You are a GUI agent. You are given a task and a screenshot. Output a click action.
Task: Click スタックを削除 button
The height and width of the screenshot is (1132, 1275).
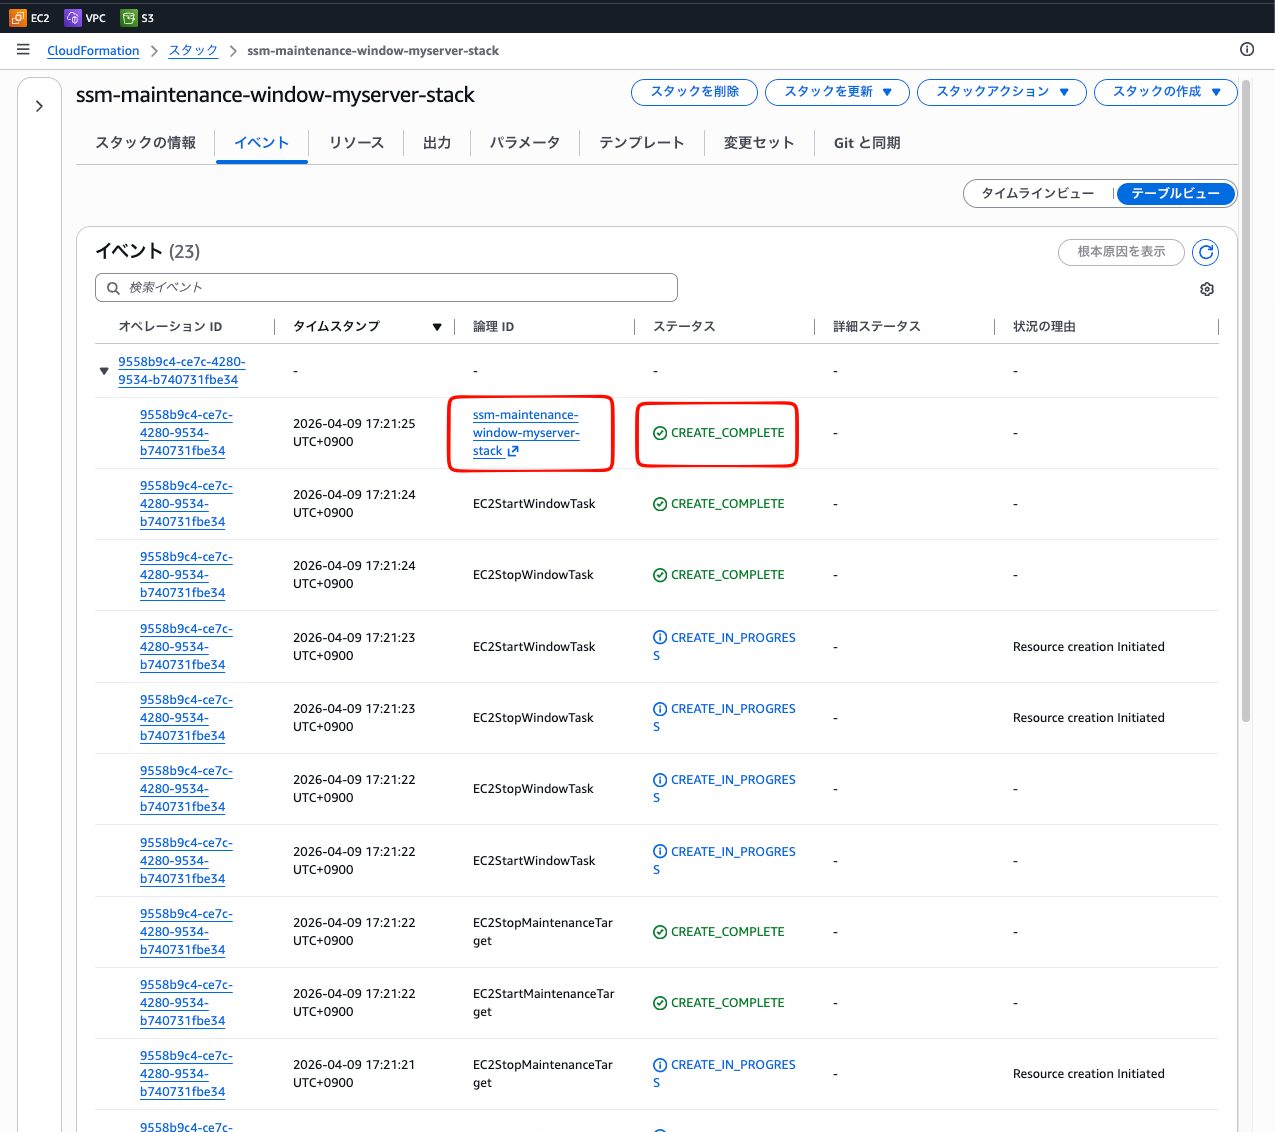[x=694, y=92]
